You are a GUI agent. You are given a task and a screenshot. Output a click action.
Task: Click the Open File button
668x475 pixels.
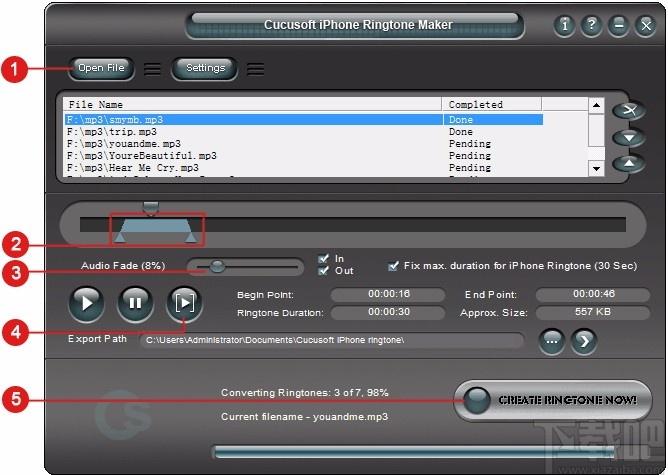(101, 68)
